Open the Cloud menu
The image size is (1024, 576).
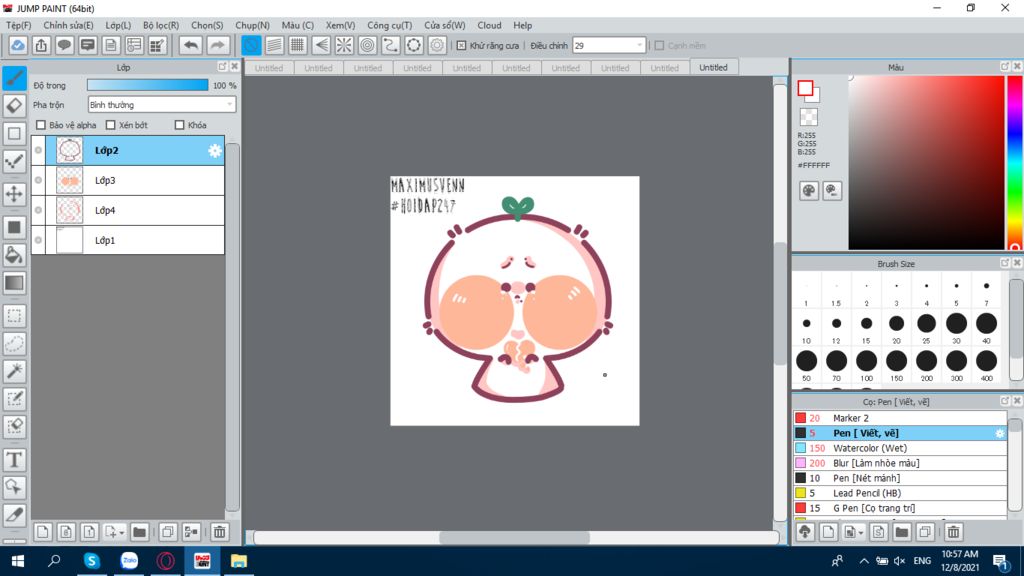tap(489, 25)
